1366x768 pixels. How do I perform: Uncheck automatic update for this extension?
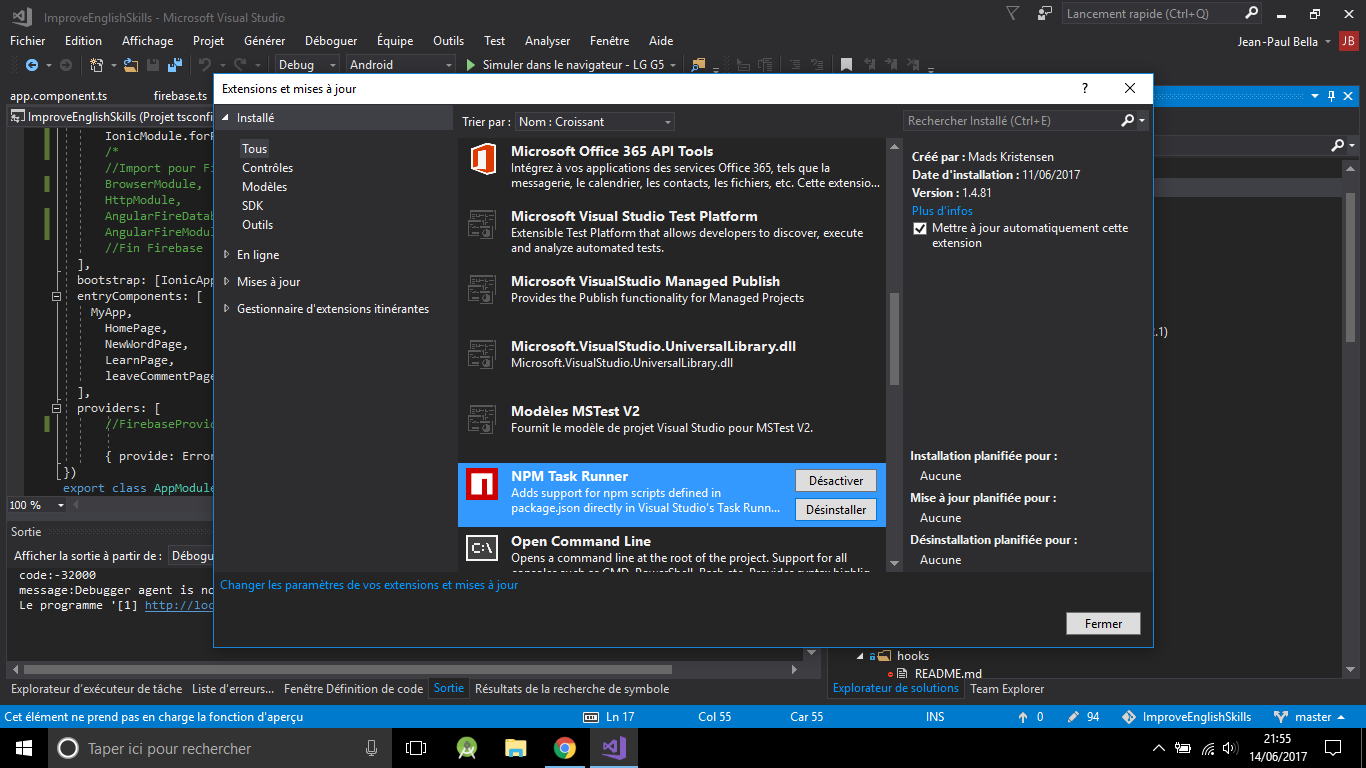(x=920, y=229)
